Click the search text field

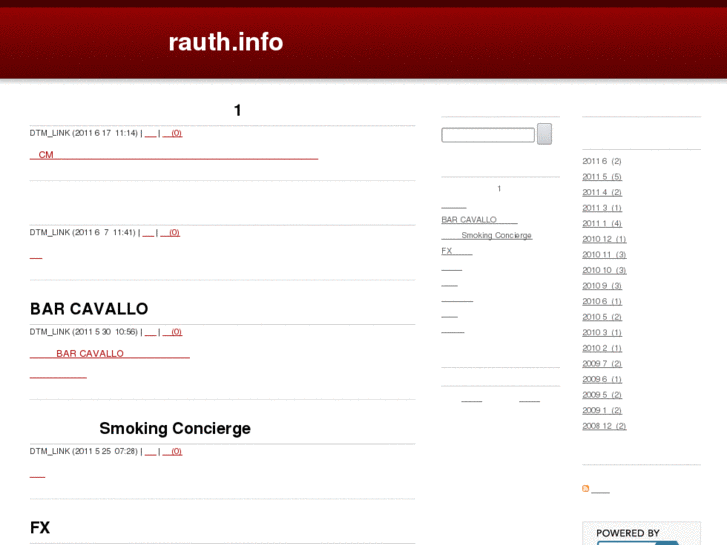tap(488, 135)
